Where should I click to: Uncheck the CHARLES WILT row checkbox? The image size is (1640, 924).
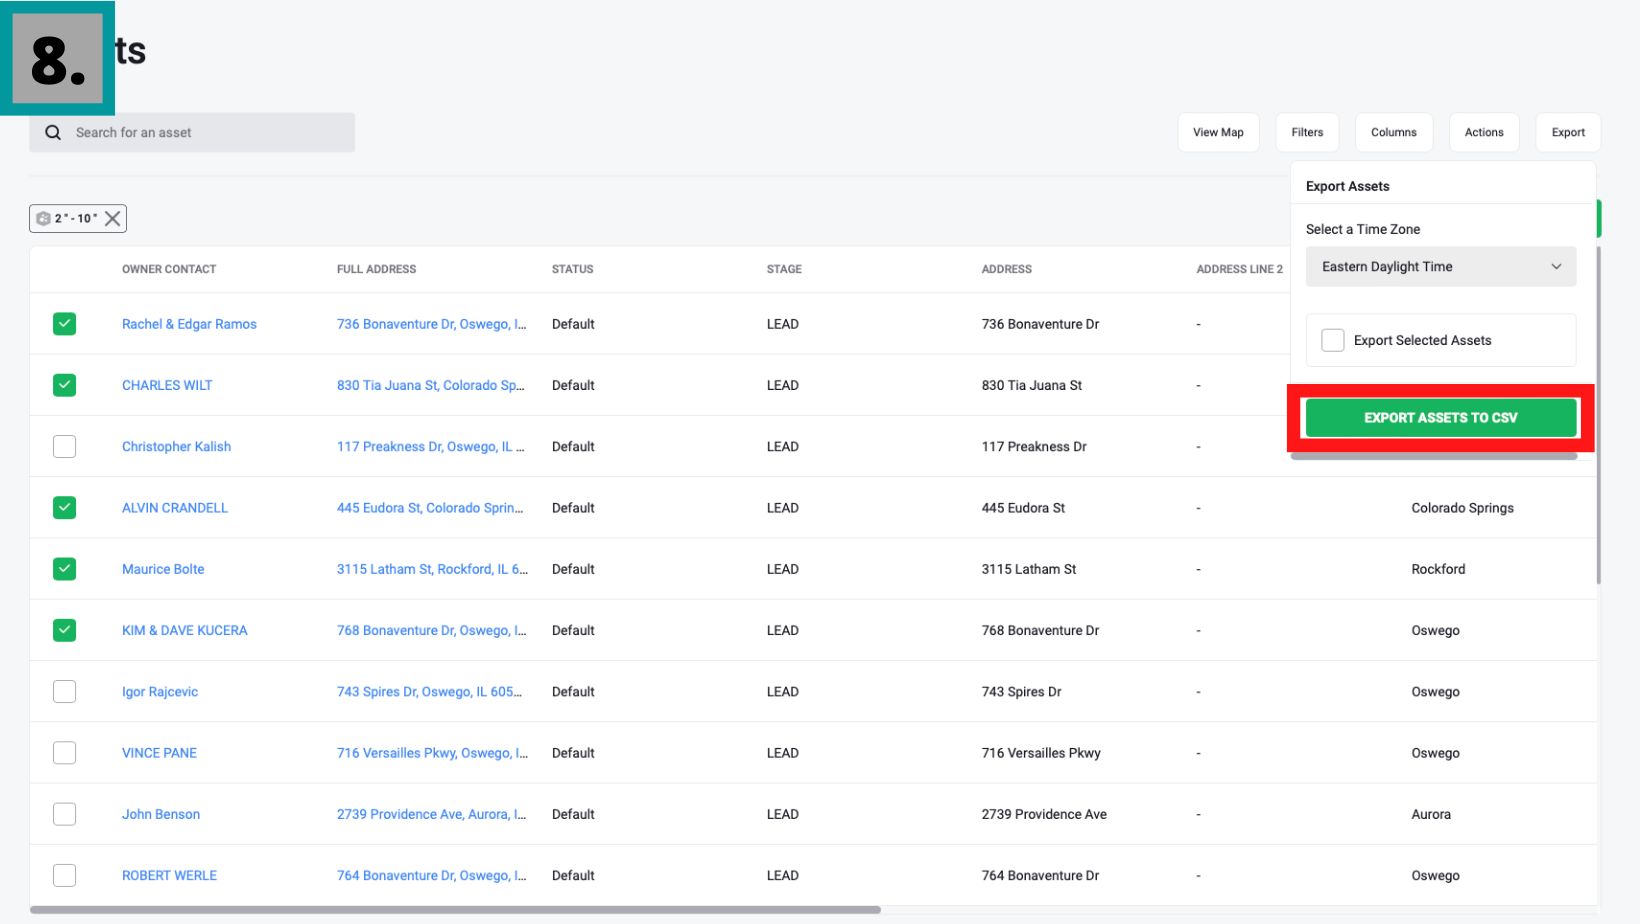64,385
